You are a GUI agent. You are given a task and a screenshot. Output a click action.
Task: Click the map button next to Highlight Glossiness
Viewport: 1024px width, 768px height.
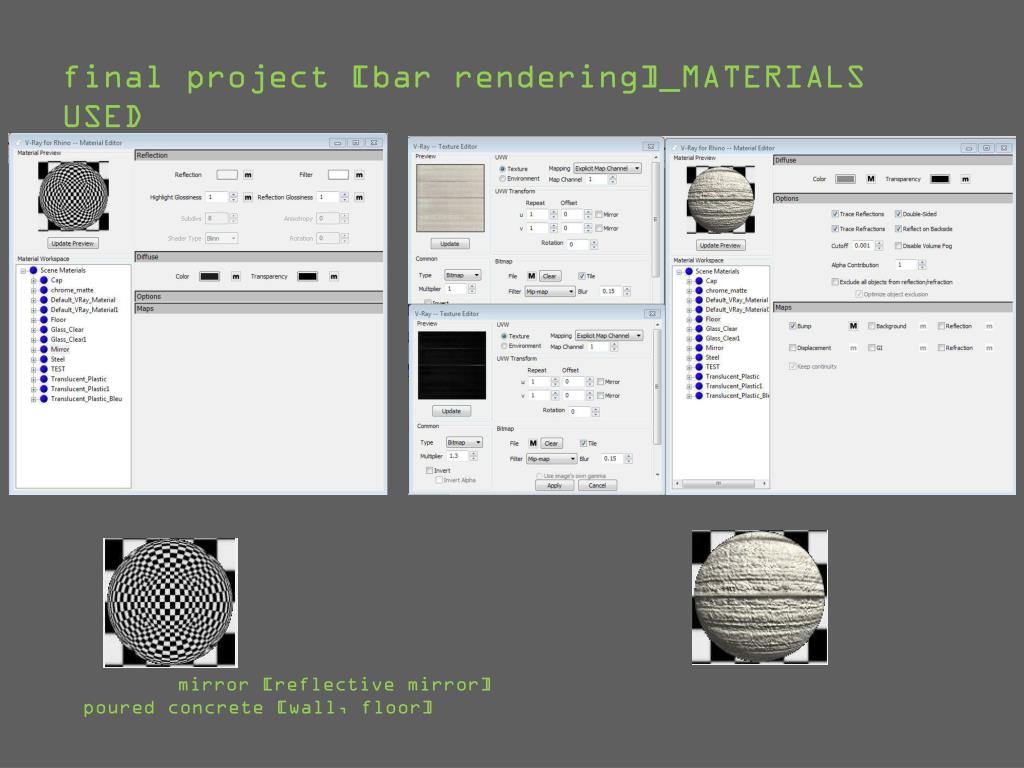(x=248, y=197)
